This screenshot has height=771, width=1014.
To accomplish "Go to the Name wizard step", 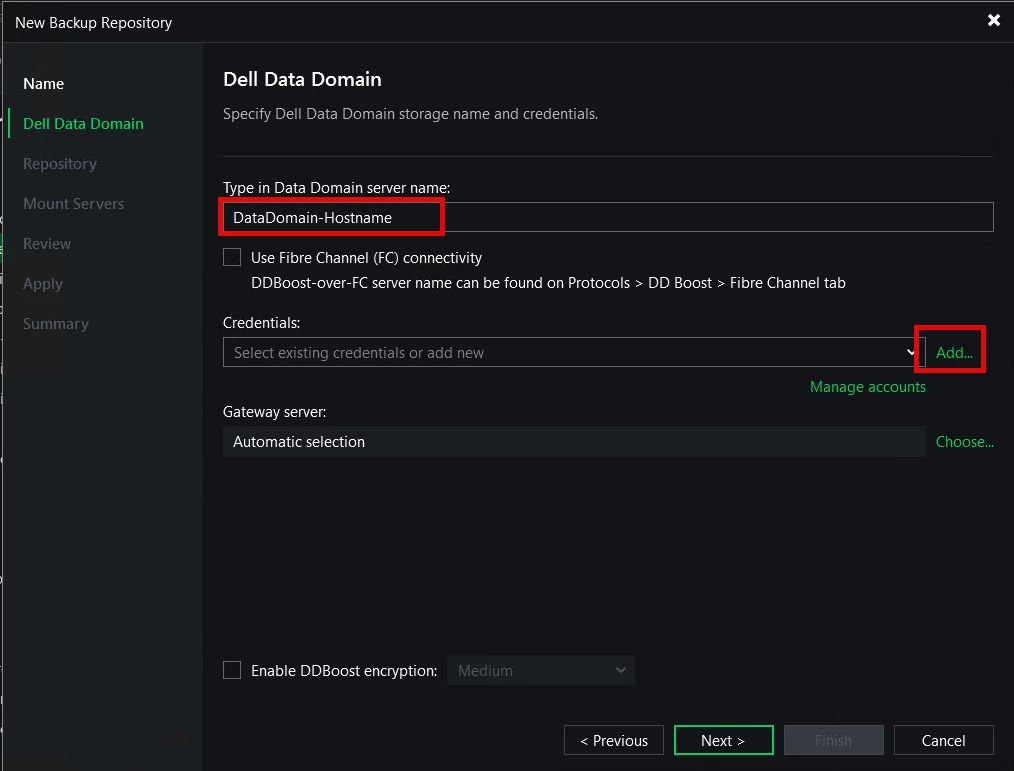I will pyautogui.click(x=44, y=84).
